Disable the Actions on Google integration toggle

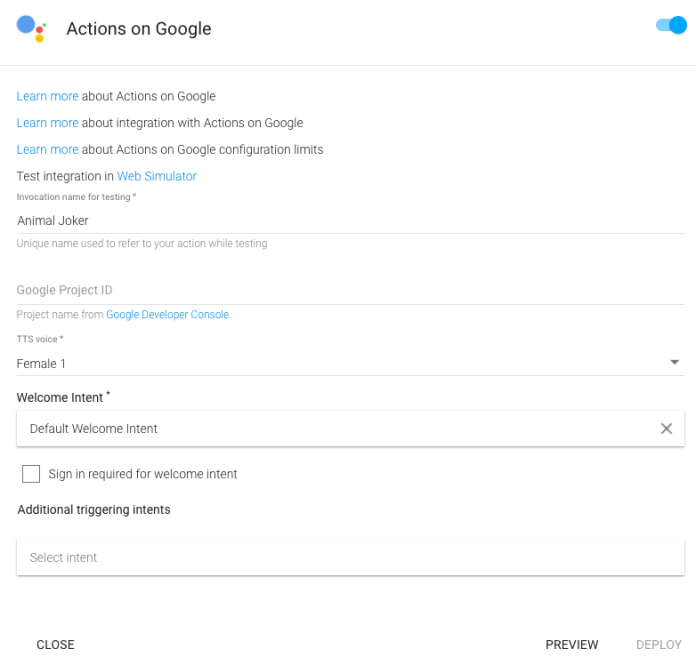[671, 25]
